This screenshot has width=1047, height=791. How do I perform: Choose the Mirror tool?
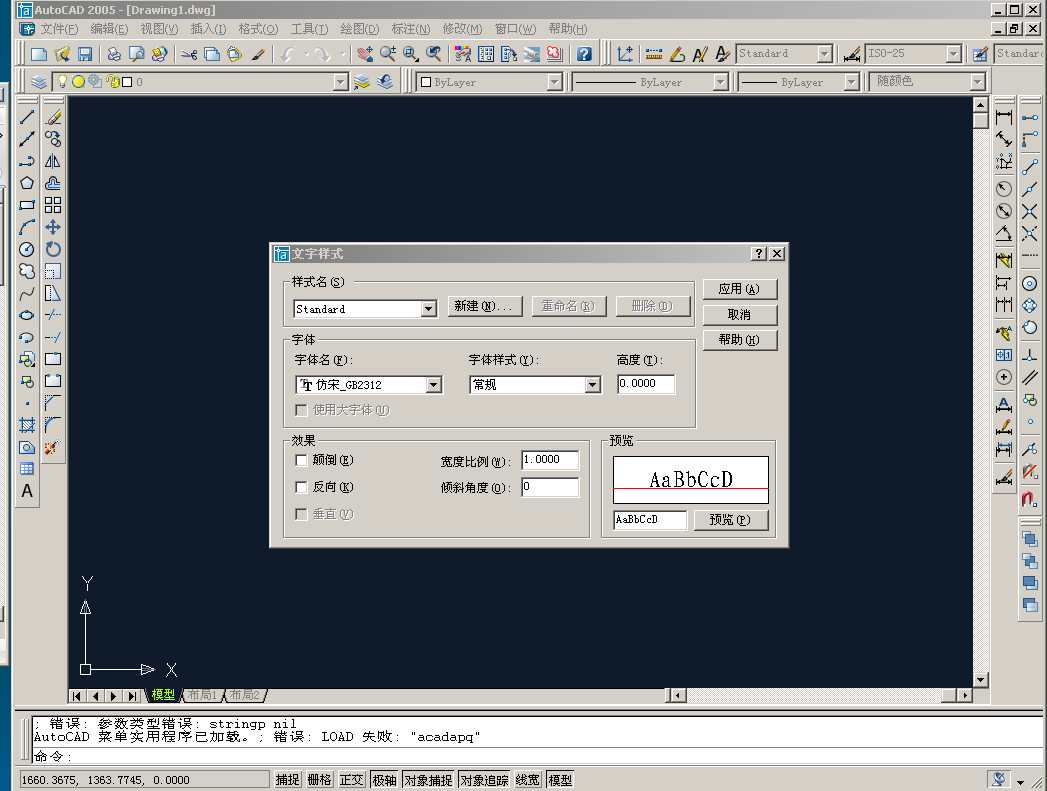[53, 161]
